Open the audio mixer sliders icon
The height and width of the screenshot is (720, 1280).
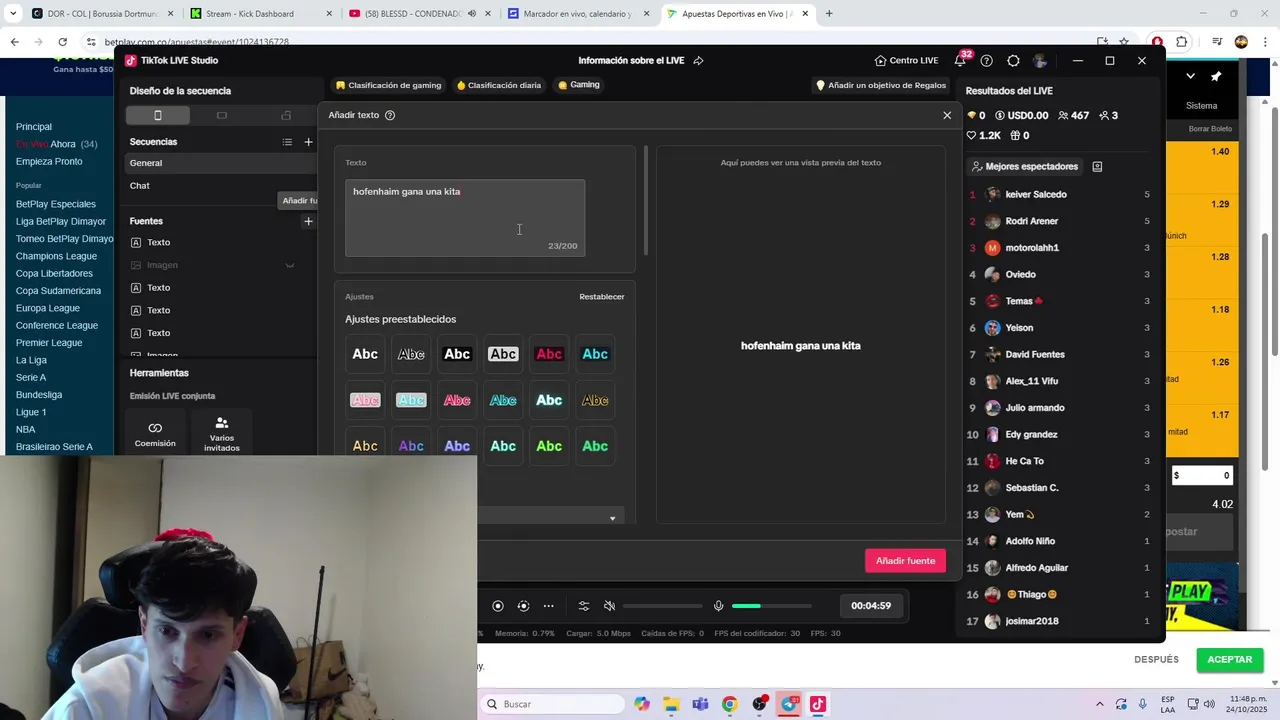point(584,606)
